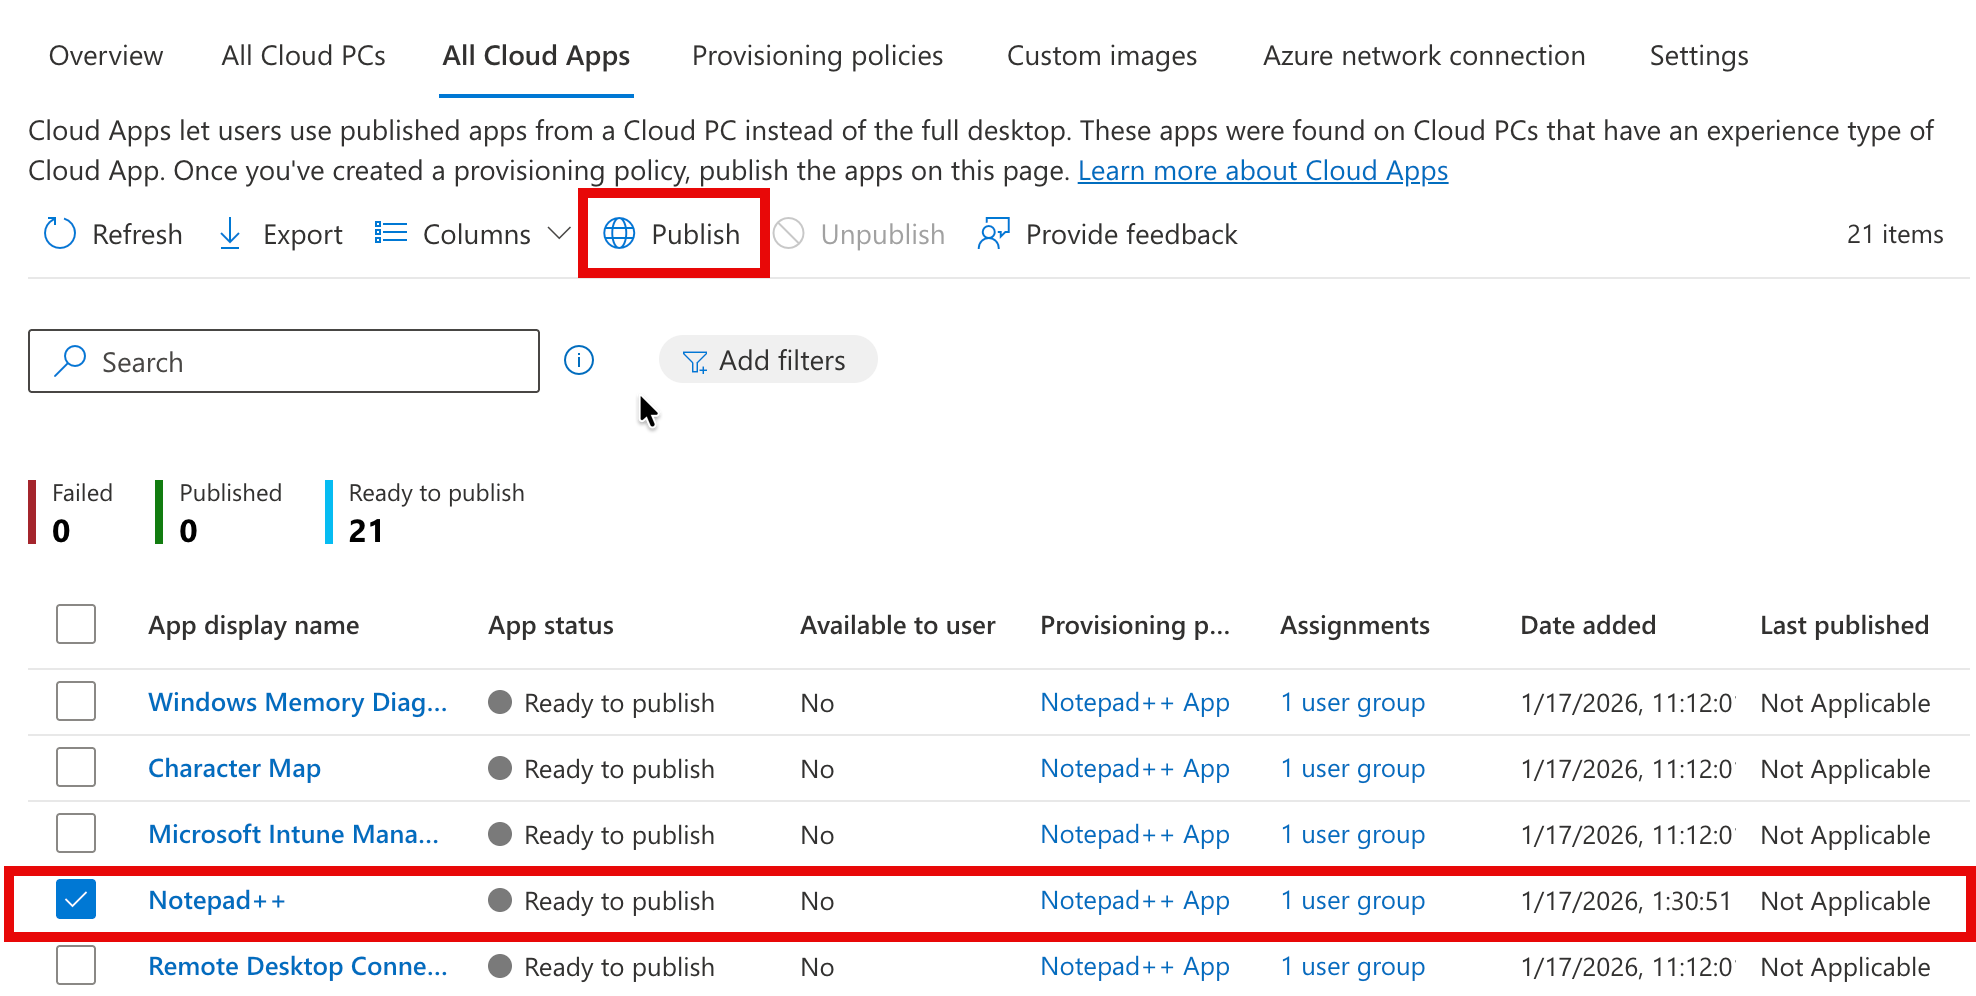This screenshot has width=1976, height=996.
Task: Select the Character Map row checkbox
Action: point(76,768)
